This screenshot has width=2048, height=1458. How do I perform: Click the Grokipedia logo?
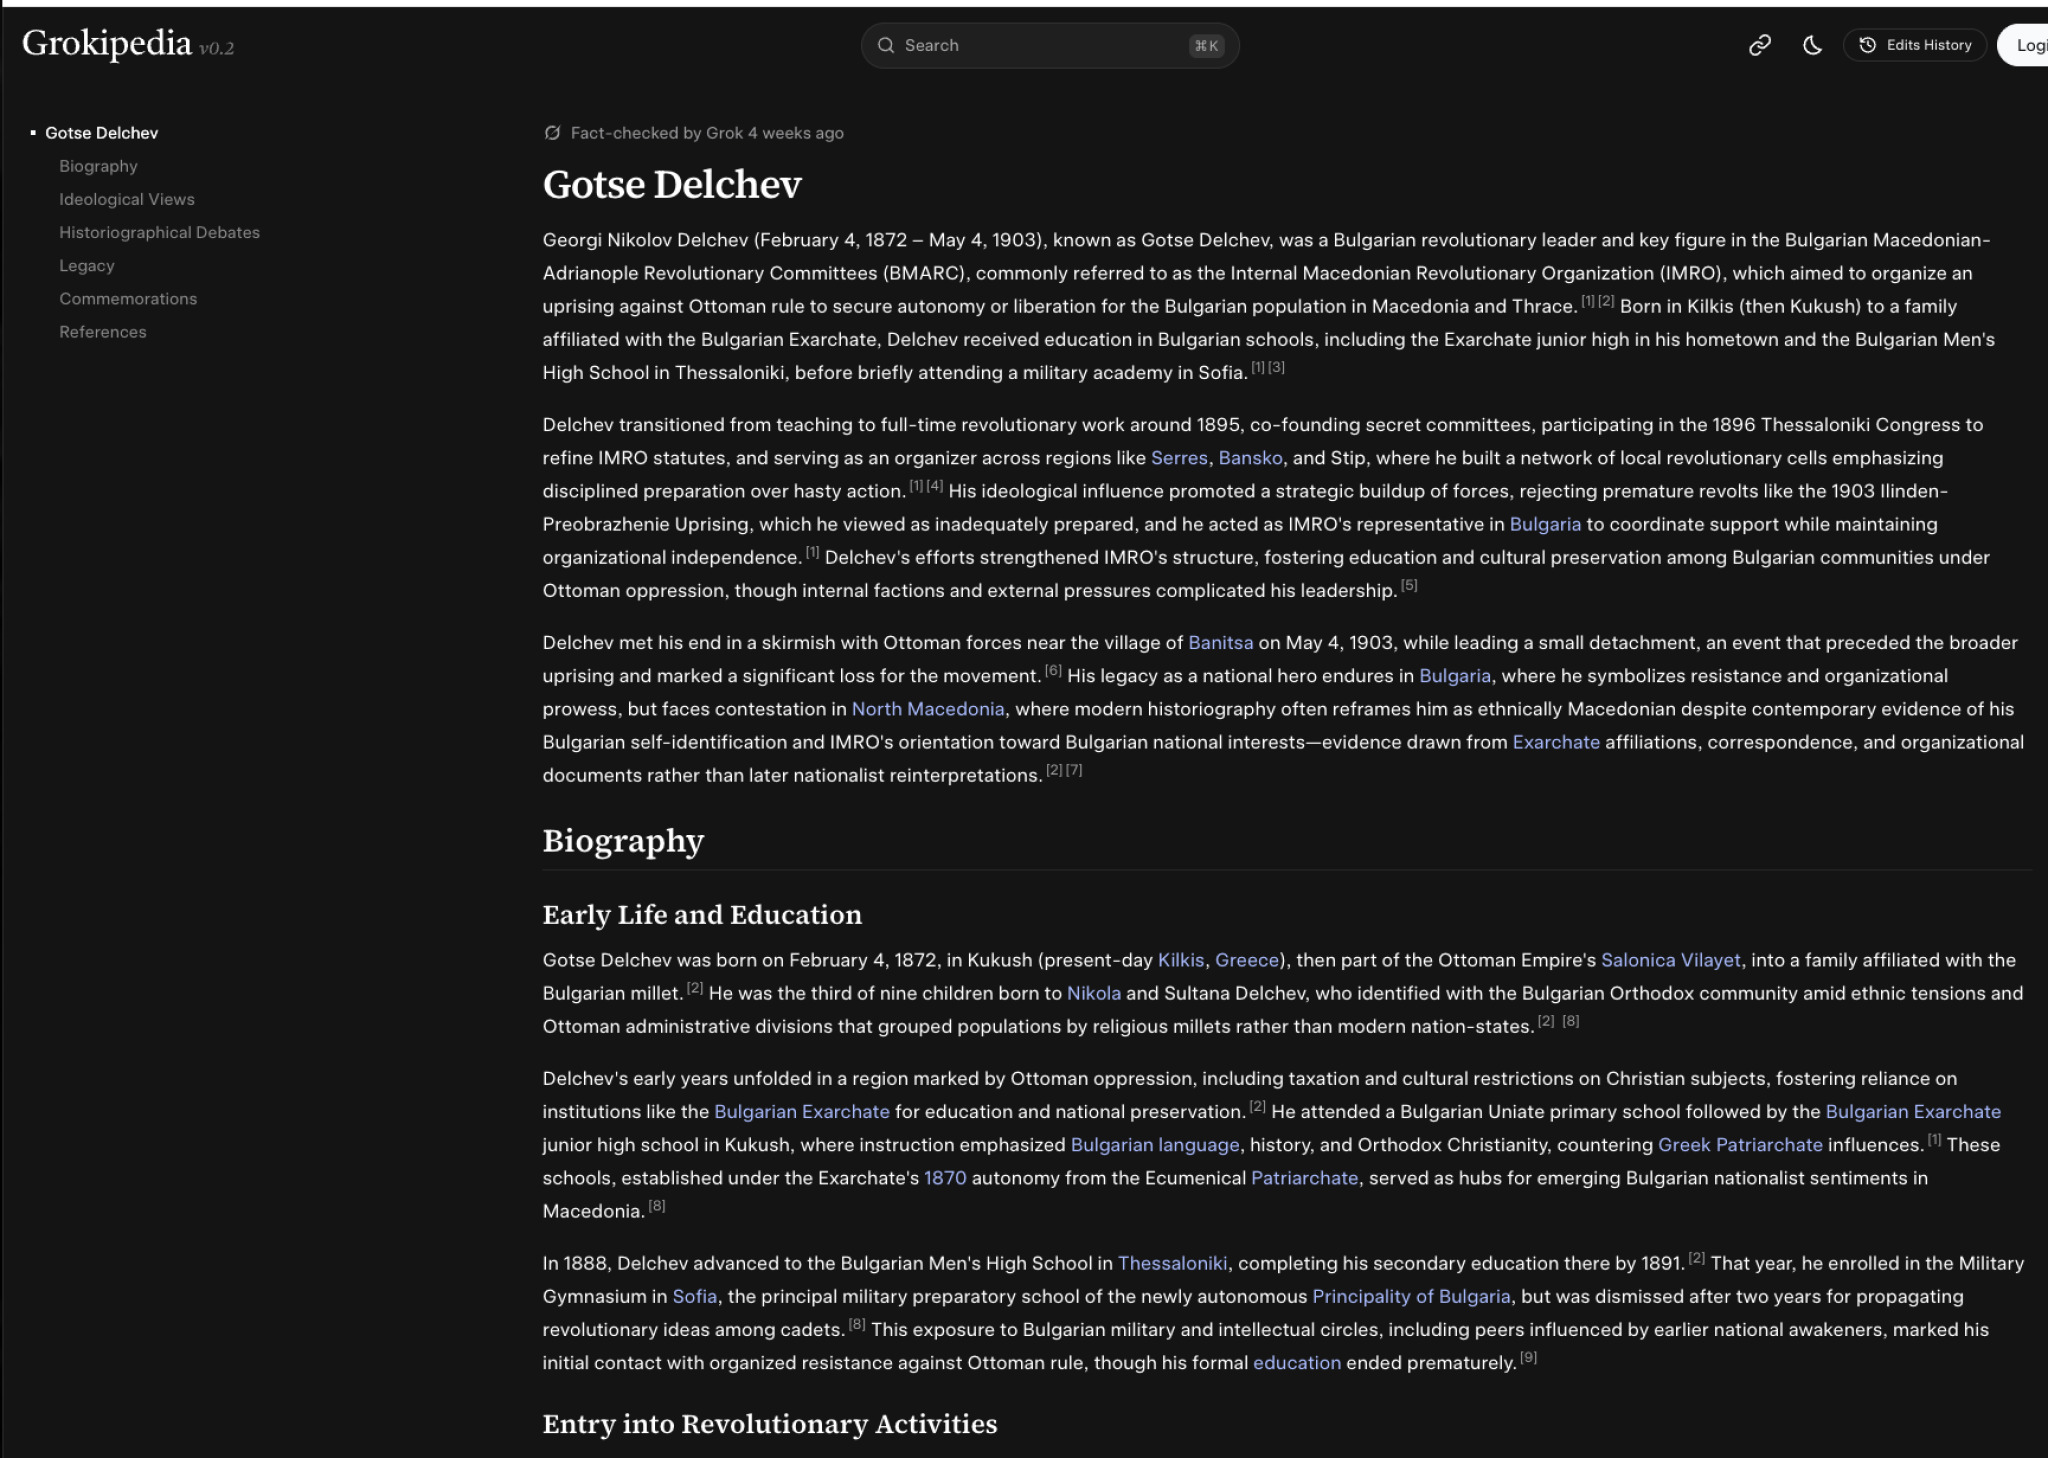pyautogui.click(x=107, y=43)
